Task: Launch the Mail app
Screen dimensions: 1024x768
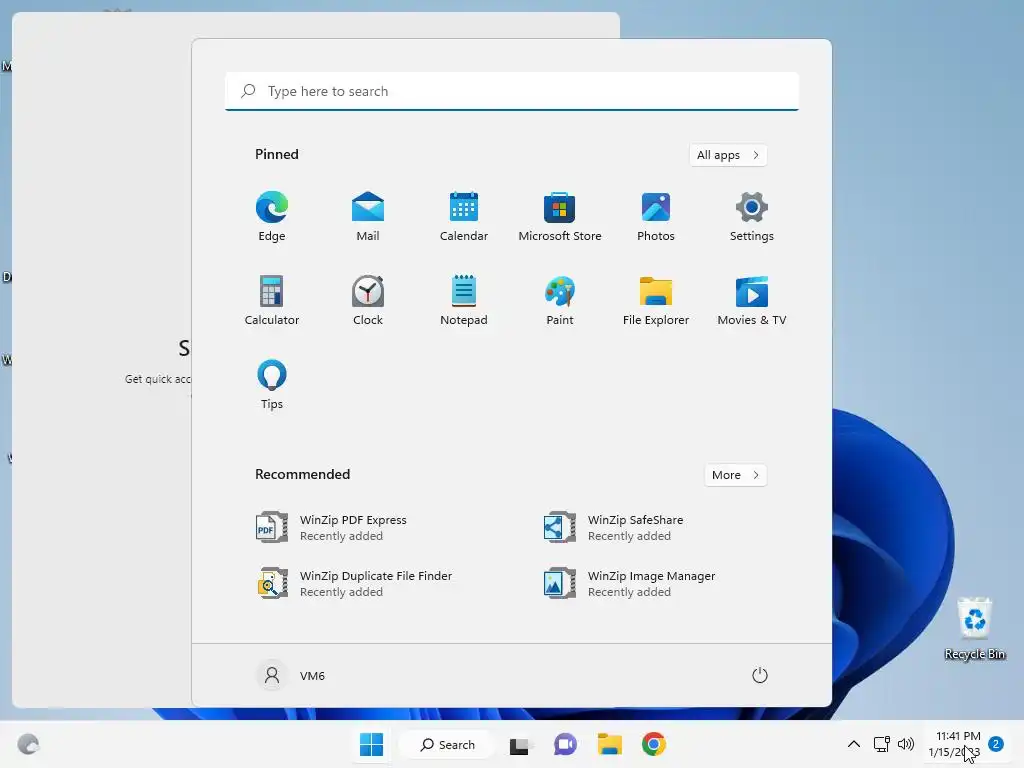Action: 368,217
